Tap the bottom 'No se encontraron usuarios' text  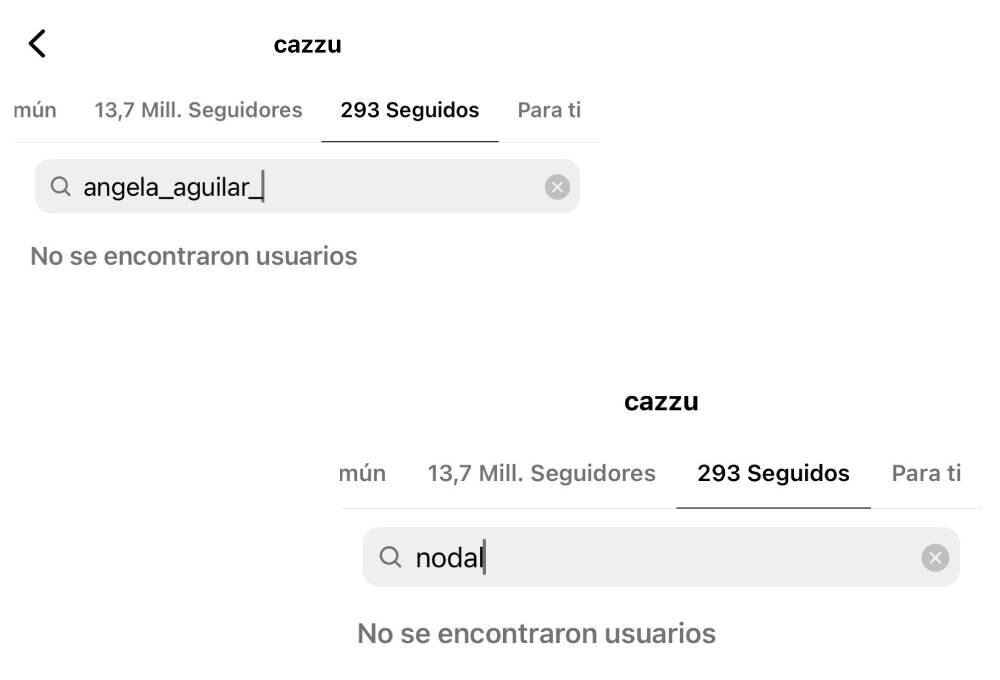tap(536, 633)
